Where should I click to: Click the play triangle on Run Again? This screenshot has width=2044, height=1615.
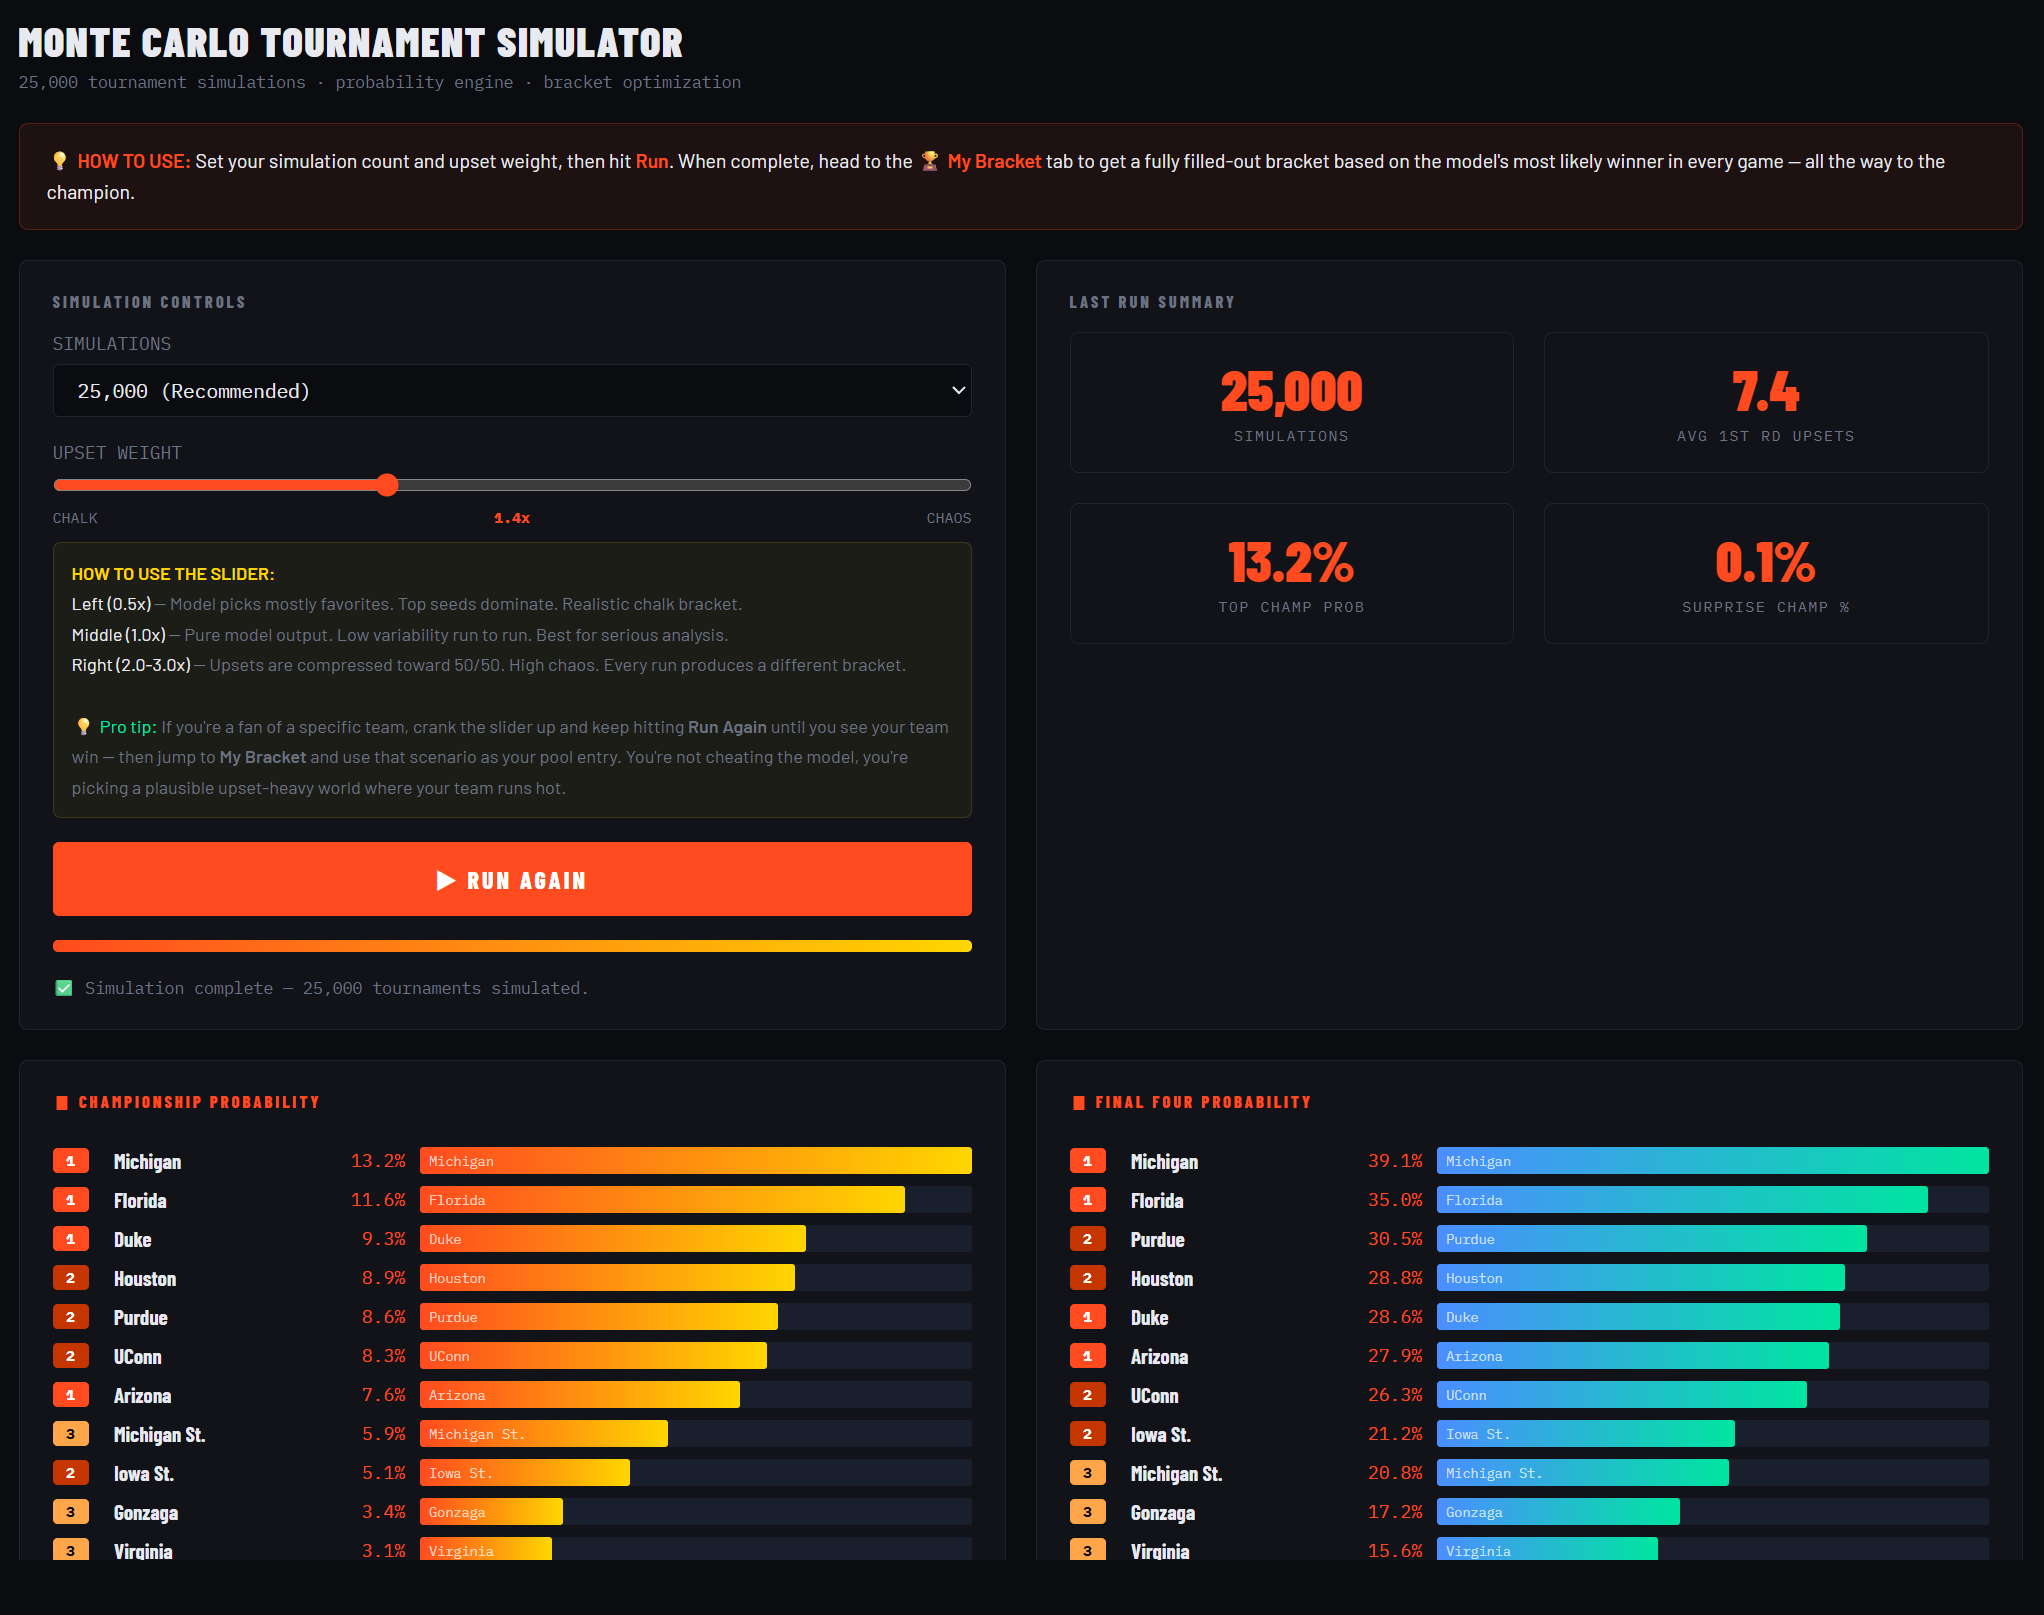446,880
